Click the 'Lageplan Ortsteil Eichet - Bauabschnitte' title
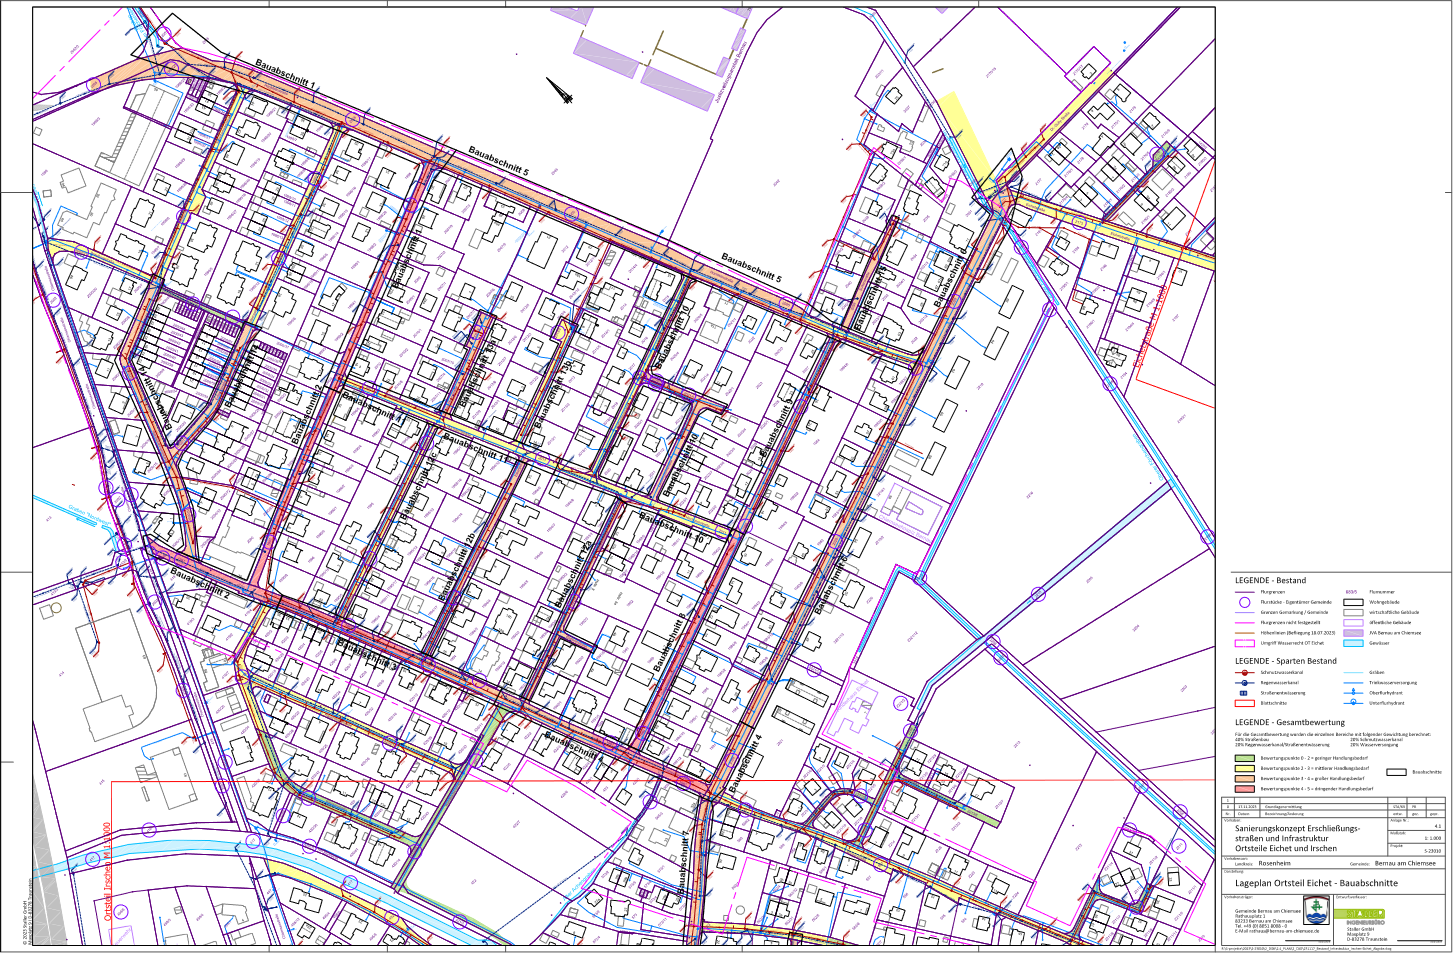Screen dimensions: 1455x955 point(1316,883)
